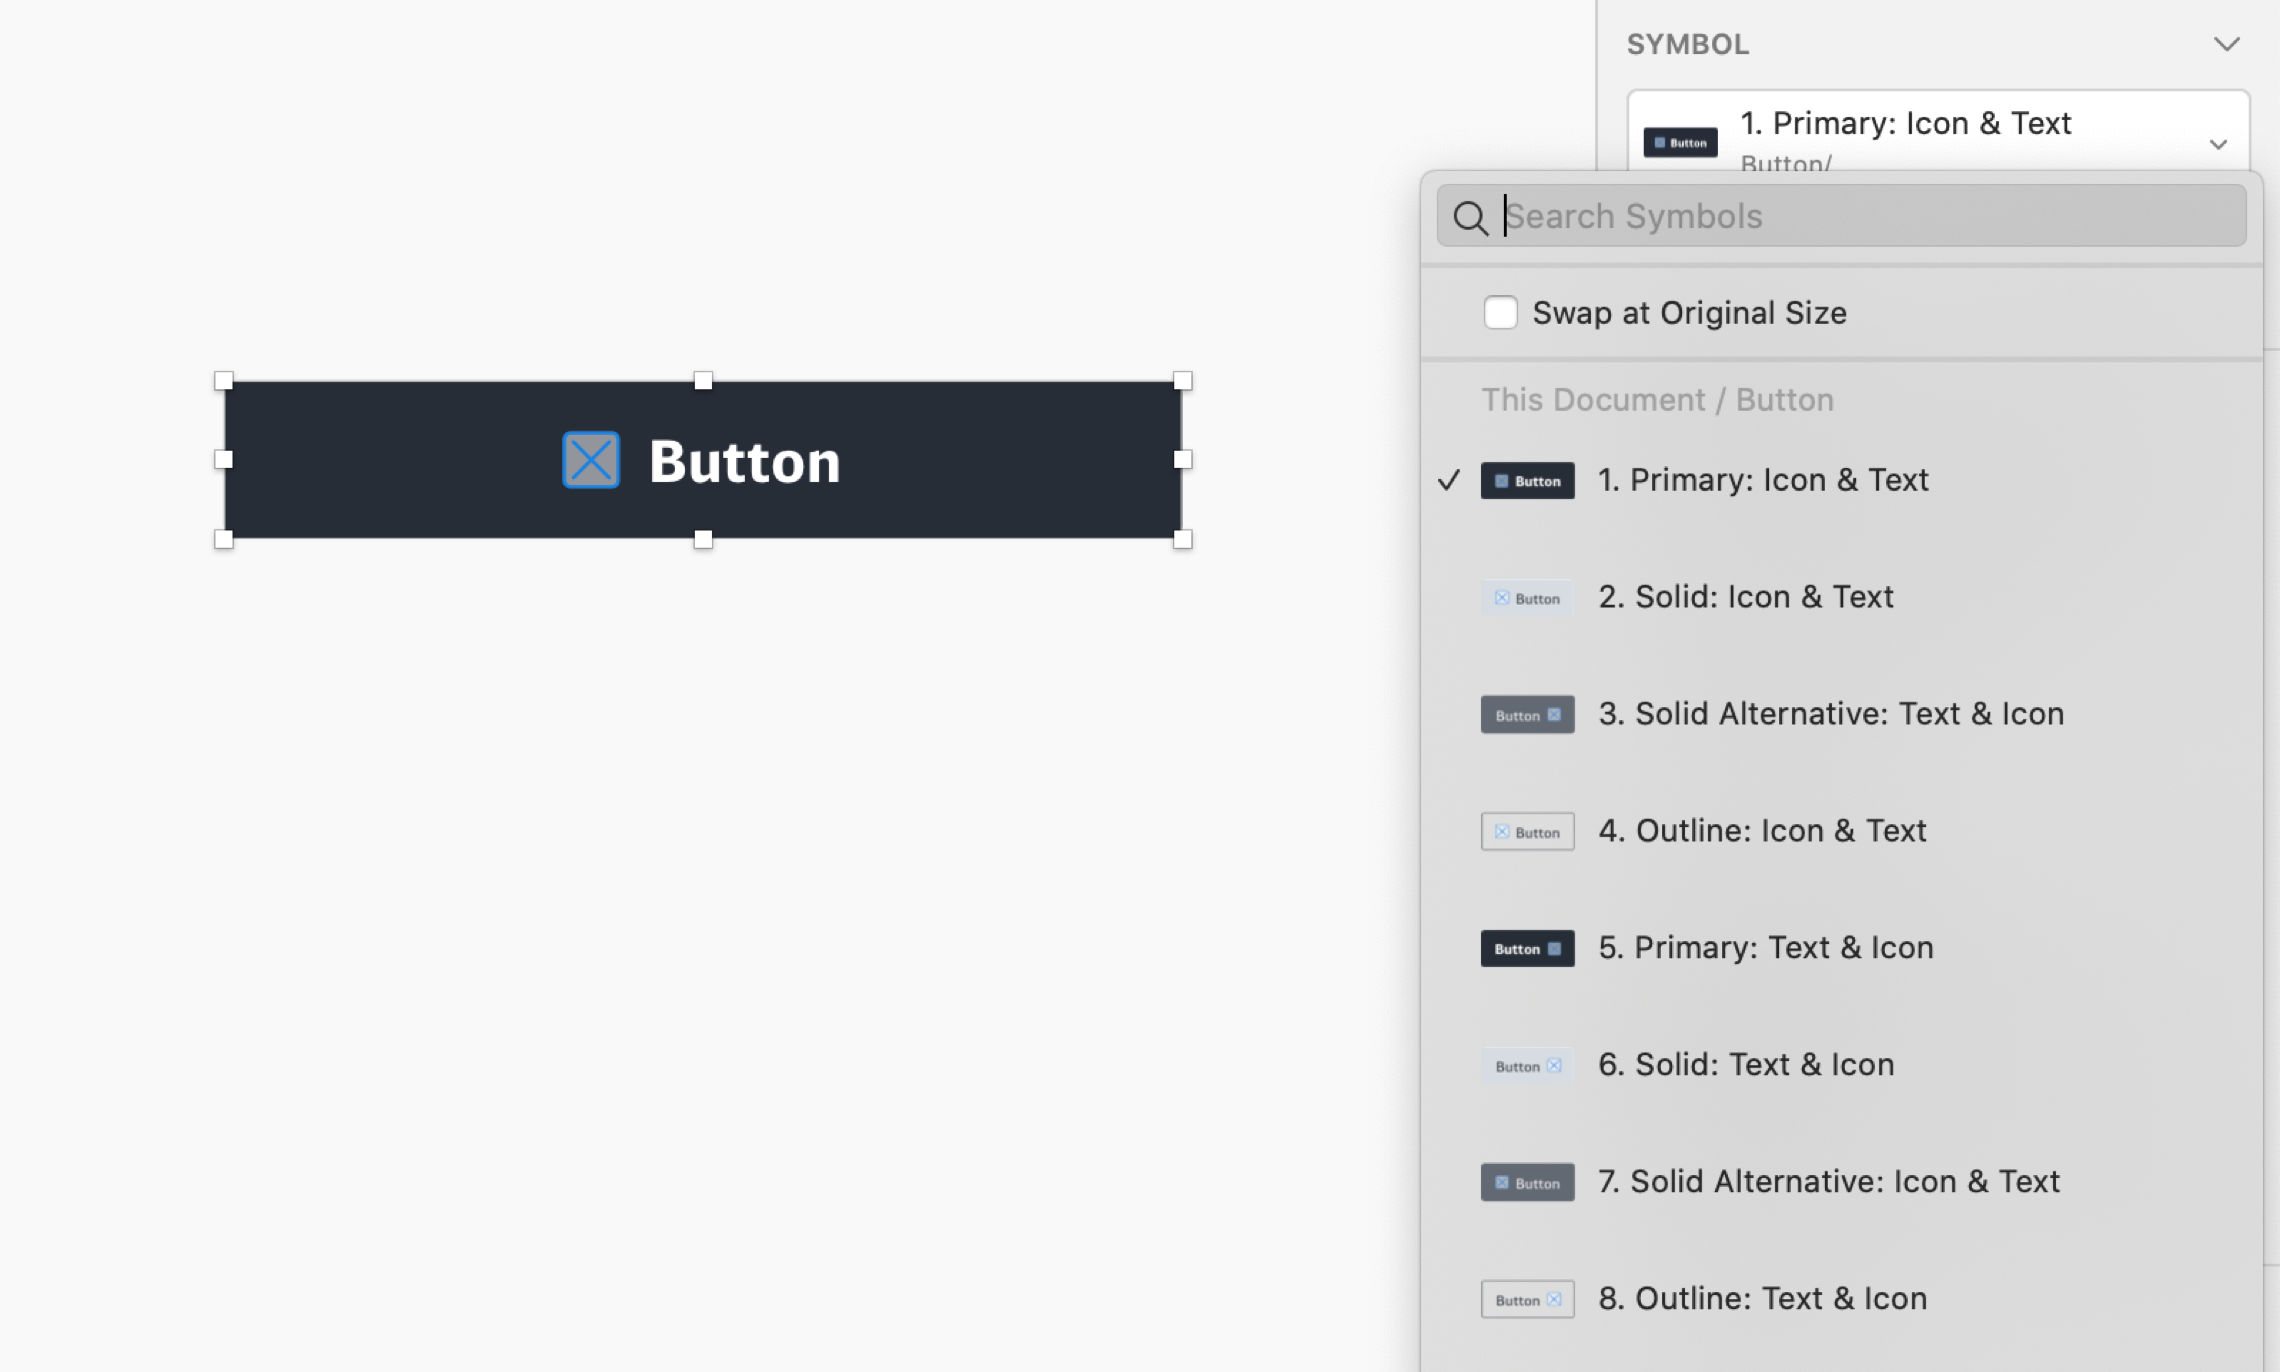The width and height of the screenshot is (2280, 1372).
Task: Click thumbnail of 4. Outline: Icon & Text
Action: tap(1527, 832)
